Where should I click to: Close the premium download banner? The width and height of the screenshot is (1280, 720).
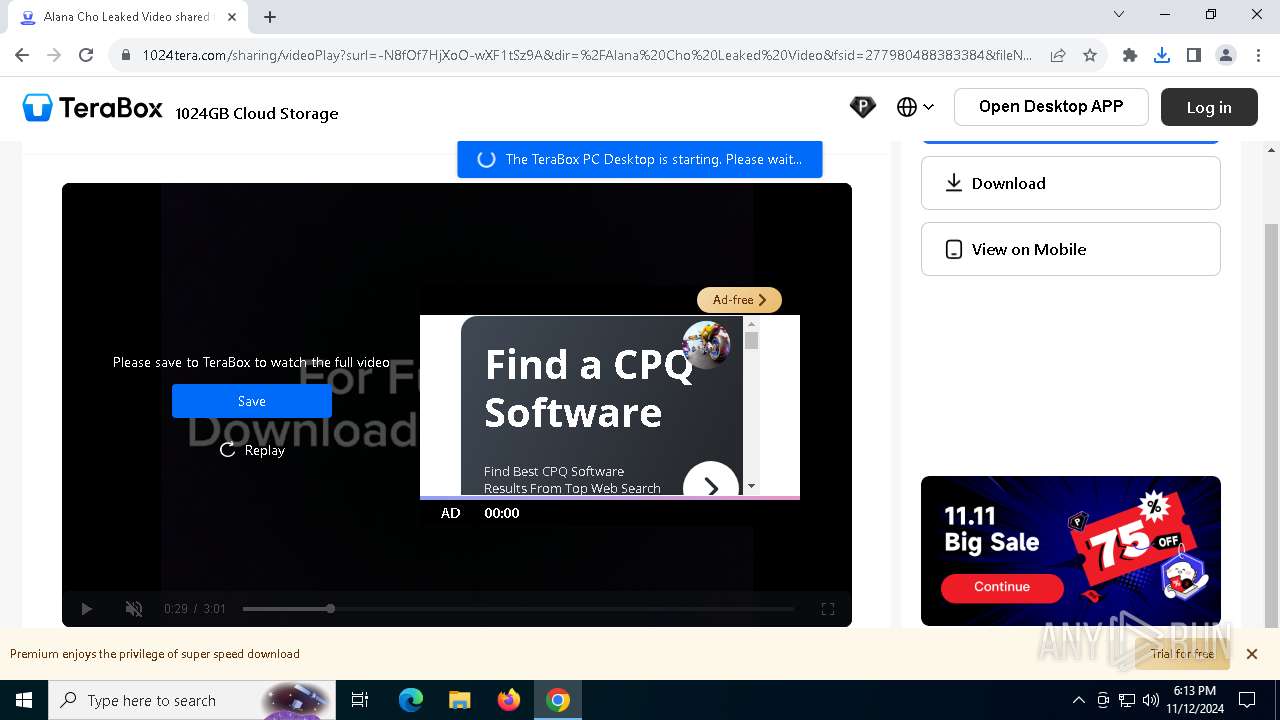click(x=1251, y=654)
